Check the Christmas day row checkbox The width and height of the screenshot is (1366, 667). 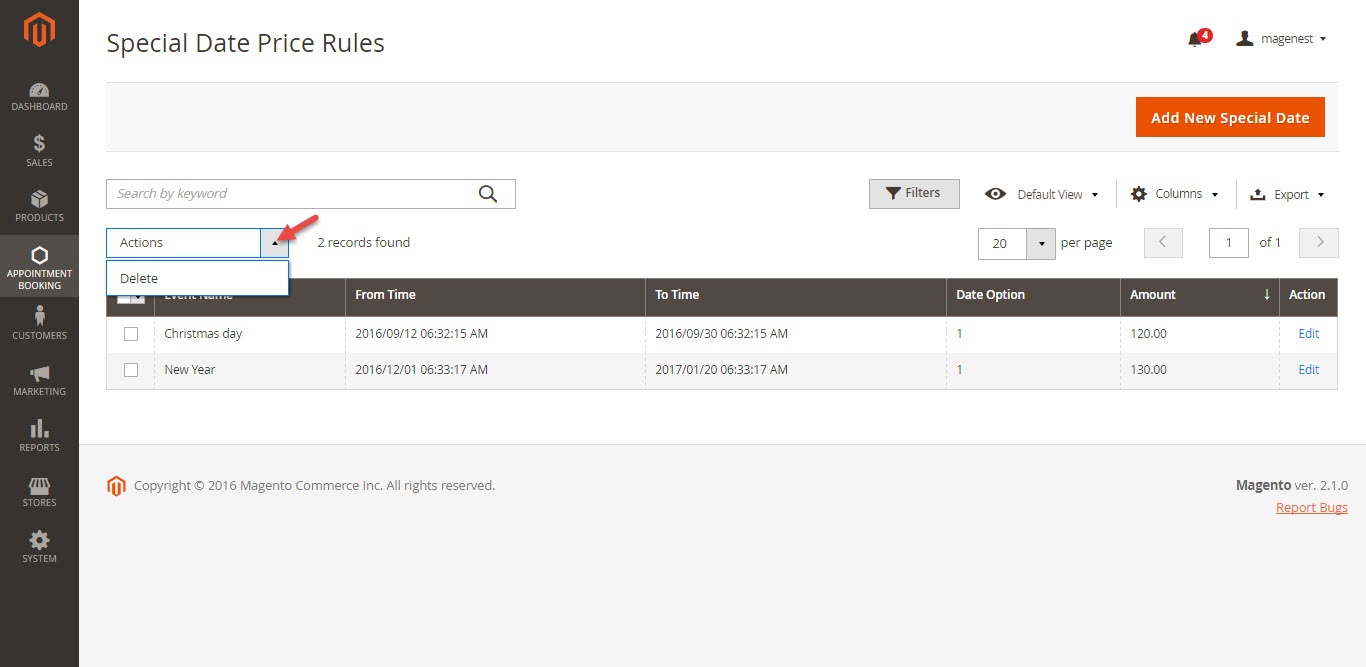[x=131, y=334]
